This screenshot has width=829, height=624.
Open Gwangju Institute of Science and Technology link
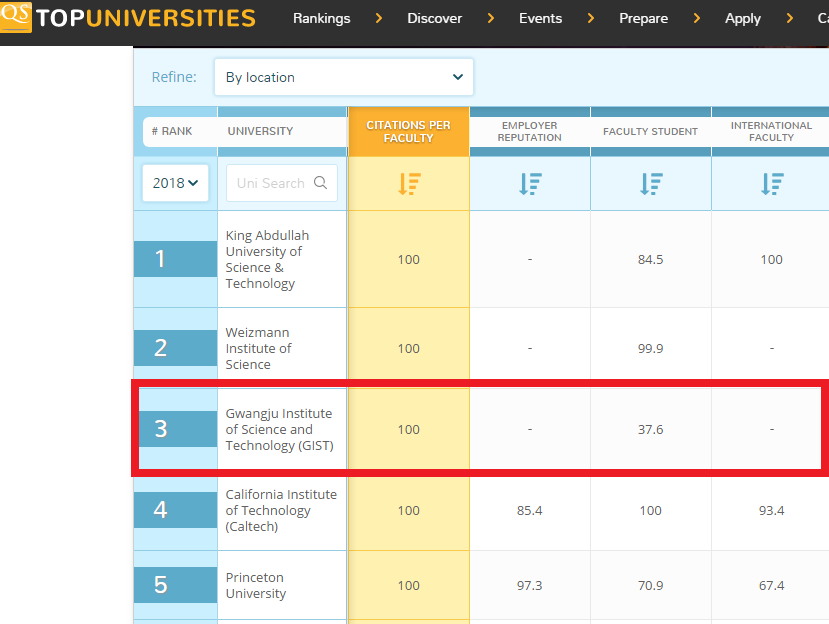(279, 429)
